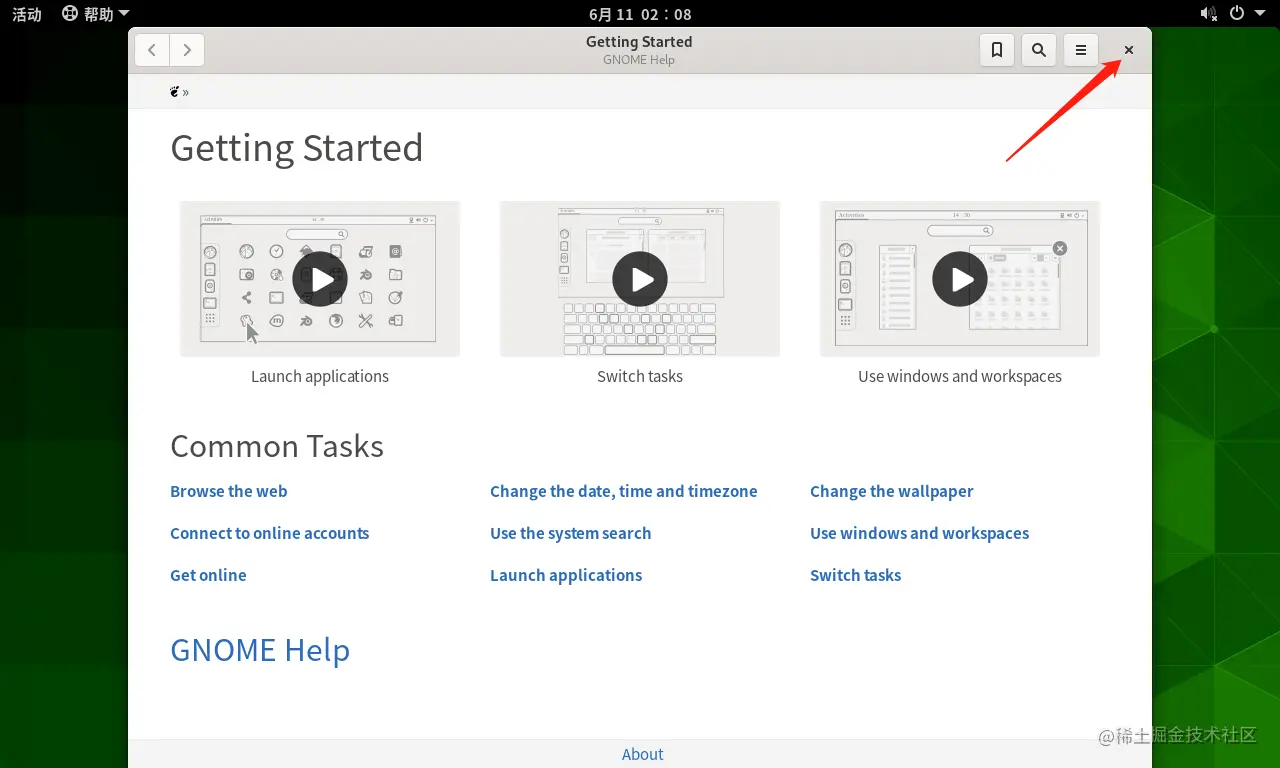Play the Launch applications video

(320, 279)
